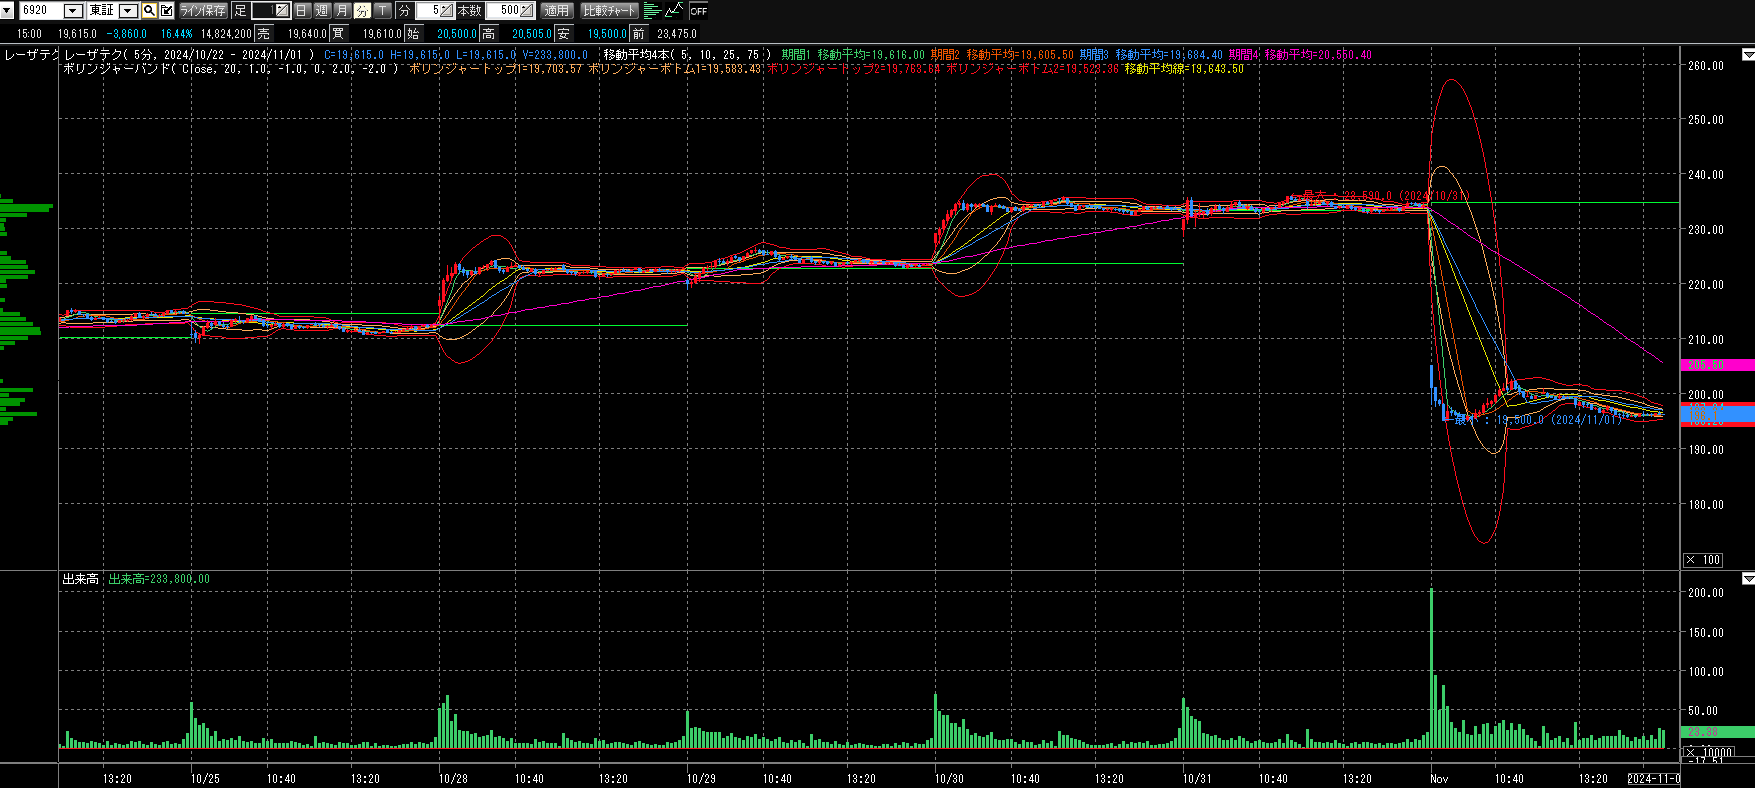Image resolution: width=1755 pixels, height=788 pixels.
Task: Click the magnifier stock search icon
Action: point(149,11)
